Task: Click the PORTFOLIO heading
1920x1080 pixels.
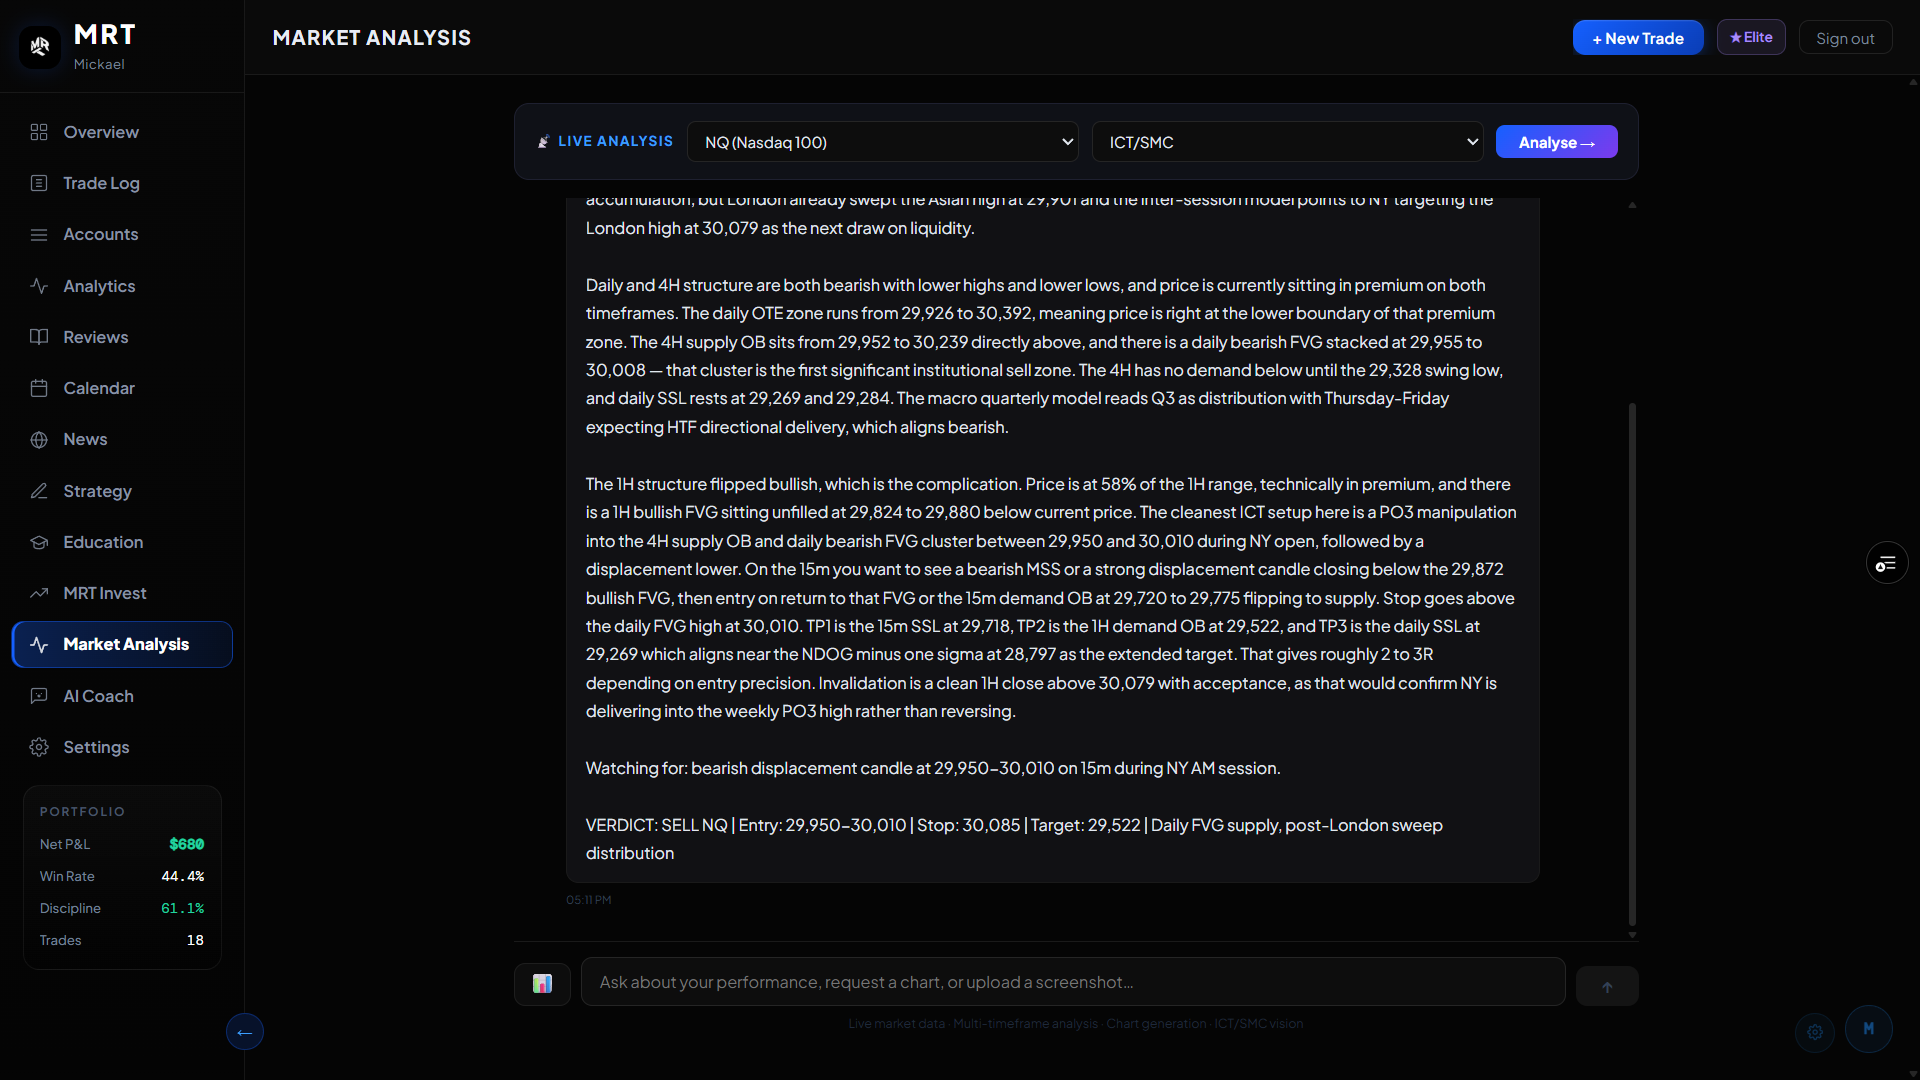Action: pos(82,811)
